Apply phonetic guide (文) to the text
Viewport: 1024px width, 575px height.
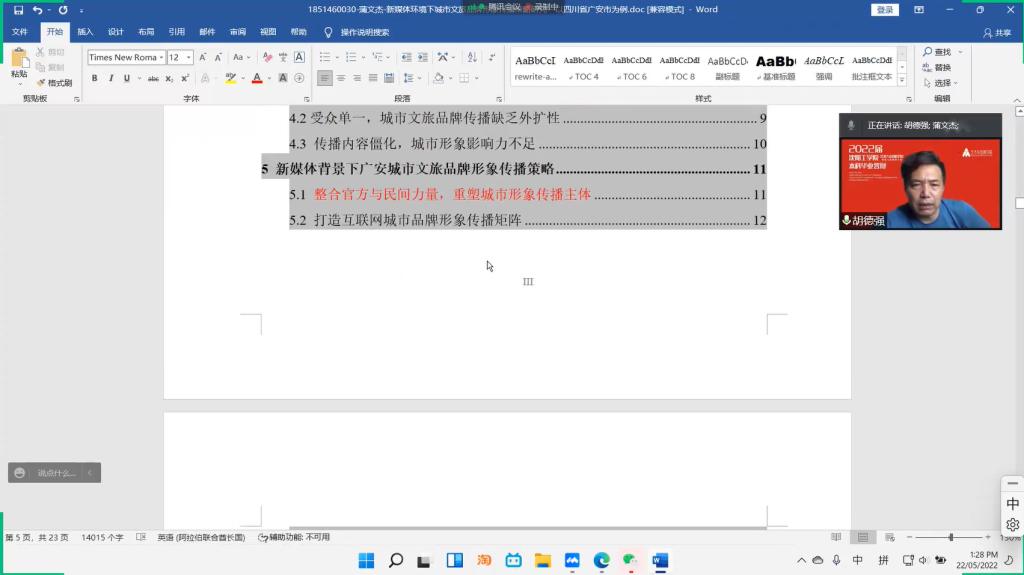coord(283,58)
